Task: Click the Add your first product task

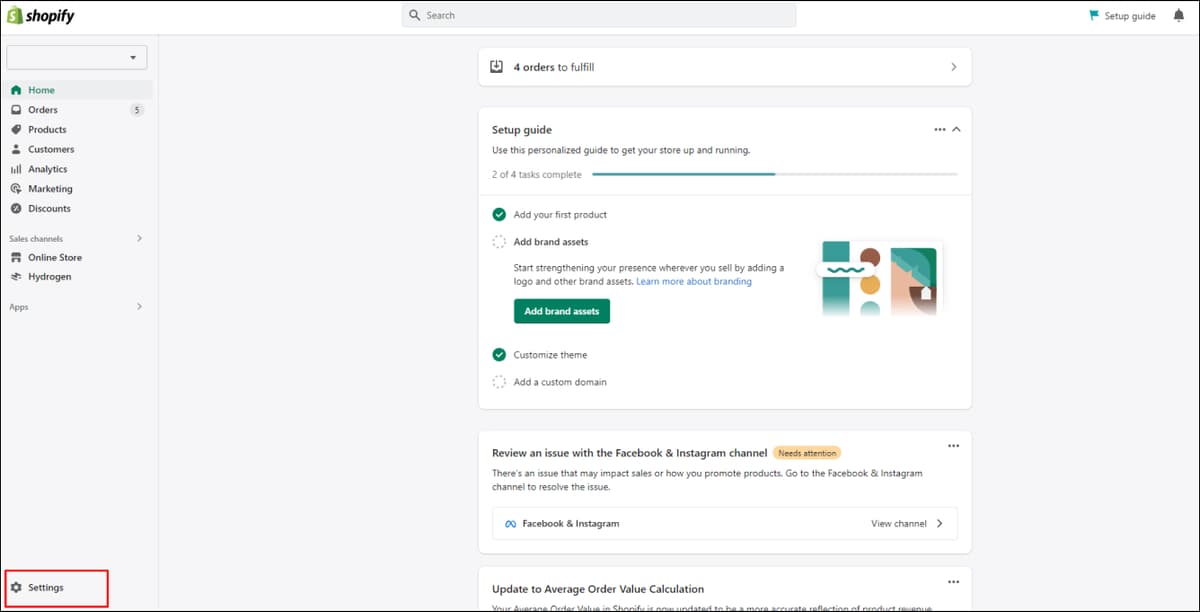Action: tap(560, 215)
